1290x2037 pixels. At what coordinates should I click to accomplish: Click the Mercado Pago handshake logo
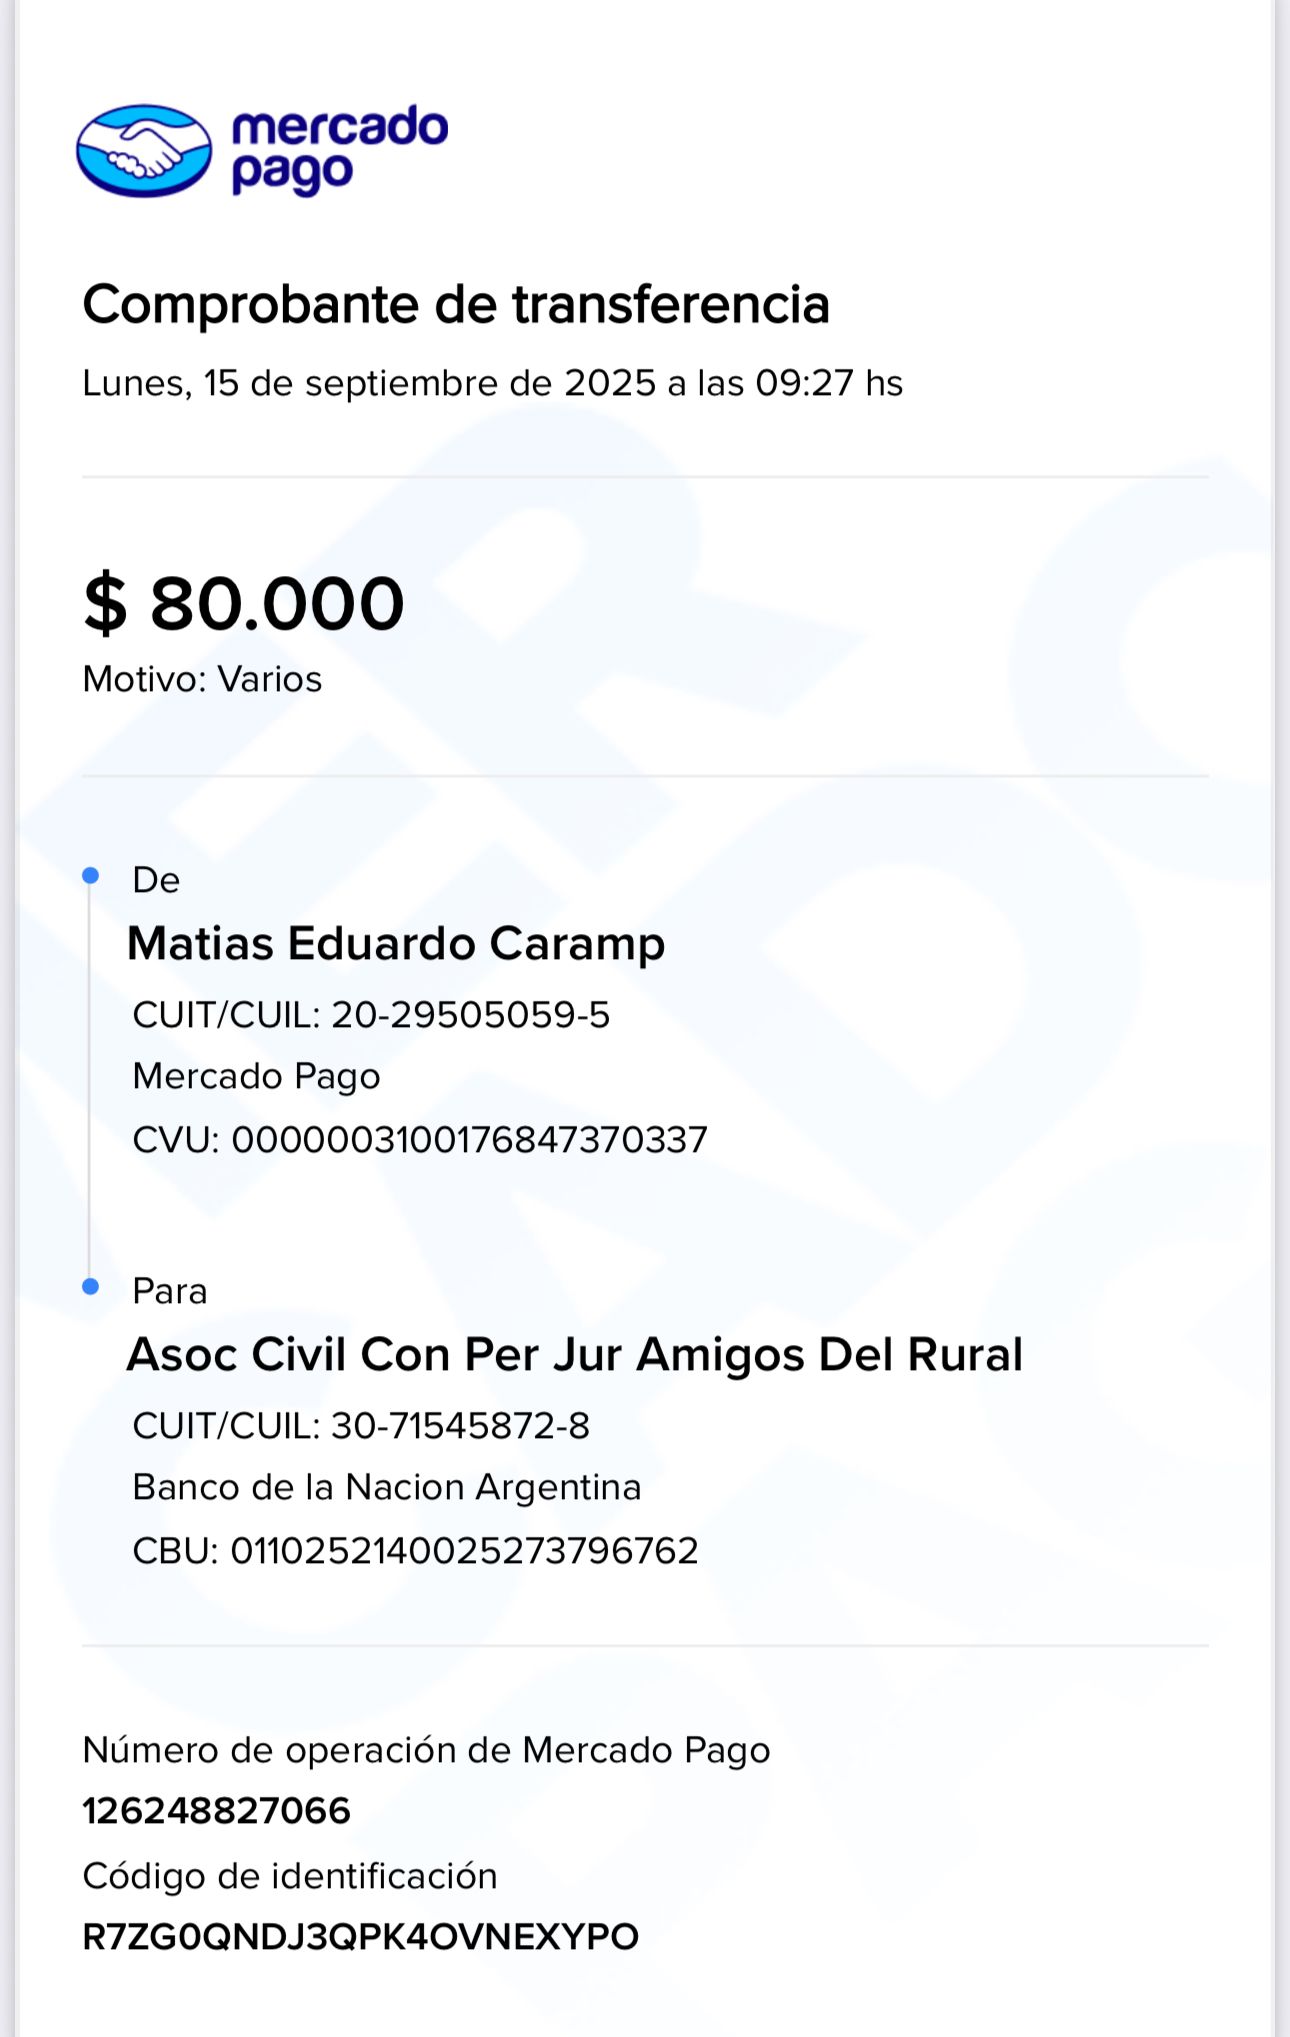click(144, 150)
